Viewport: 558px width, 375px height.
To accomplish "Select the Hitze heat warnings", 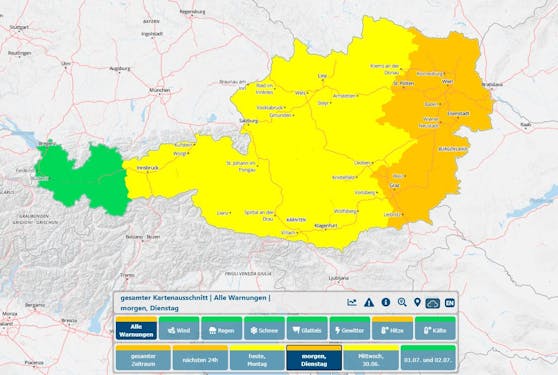I will click(393, 328).
